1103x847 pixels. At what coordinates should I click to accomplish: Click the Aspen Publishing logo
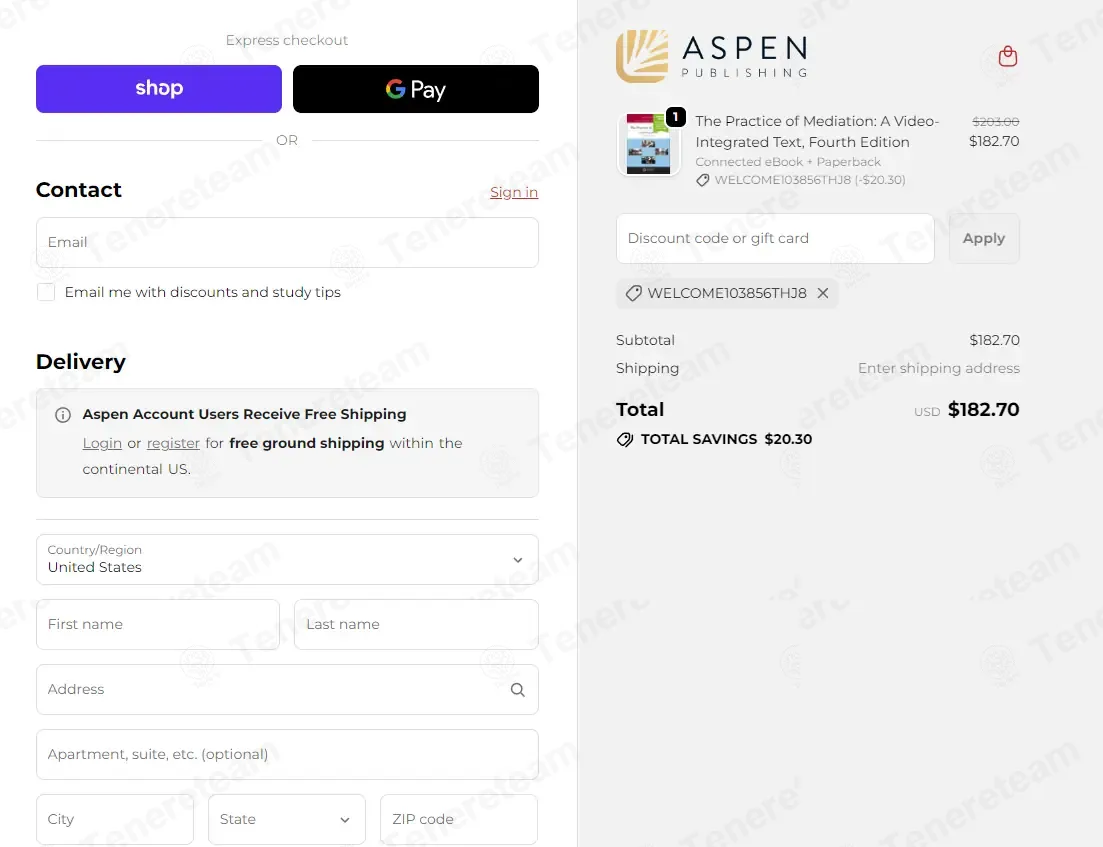711,56
